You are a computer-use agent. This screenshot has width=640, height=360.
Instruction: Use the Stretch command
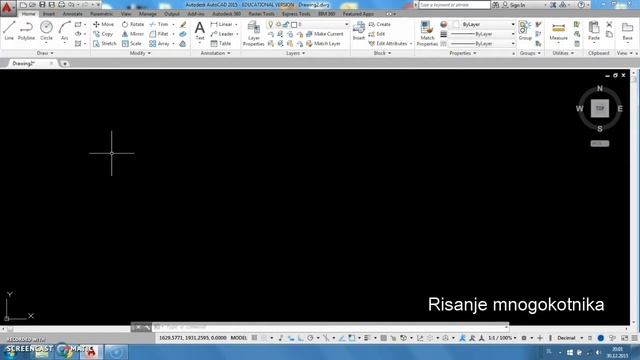(x=104, y=43)
